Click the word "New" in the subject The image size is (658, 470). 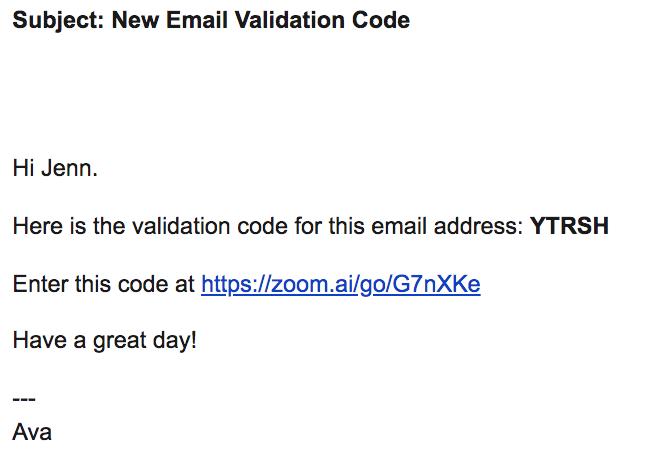[134, 20]
